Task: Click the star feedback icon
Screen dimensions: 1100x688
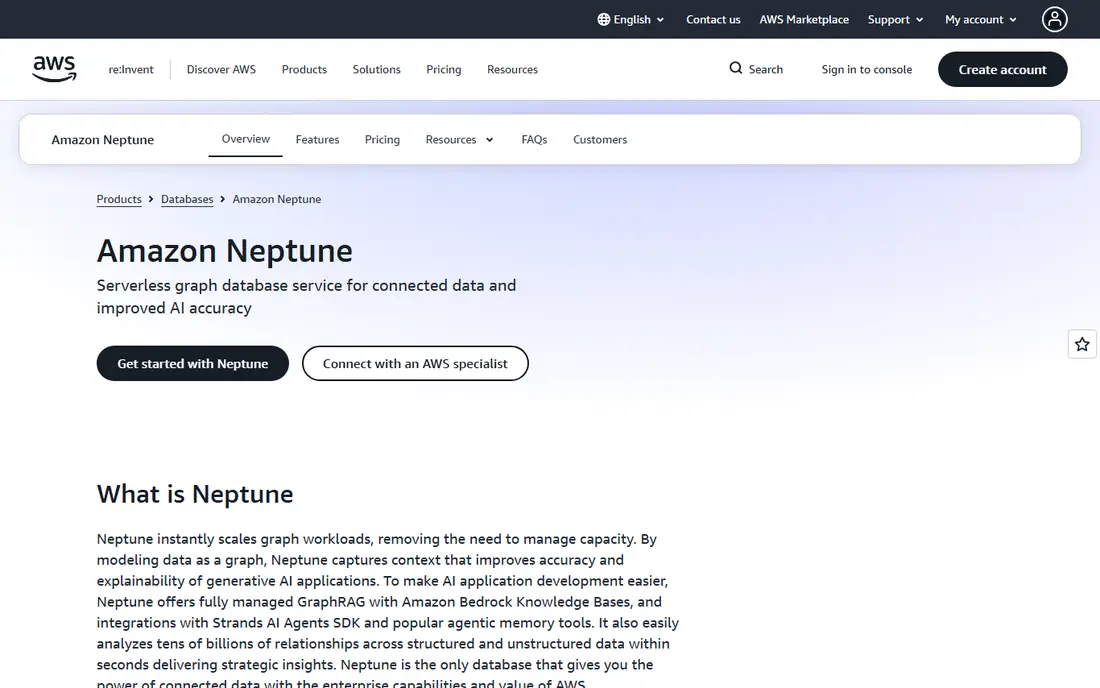Action: pos(1082,344)
